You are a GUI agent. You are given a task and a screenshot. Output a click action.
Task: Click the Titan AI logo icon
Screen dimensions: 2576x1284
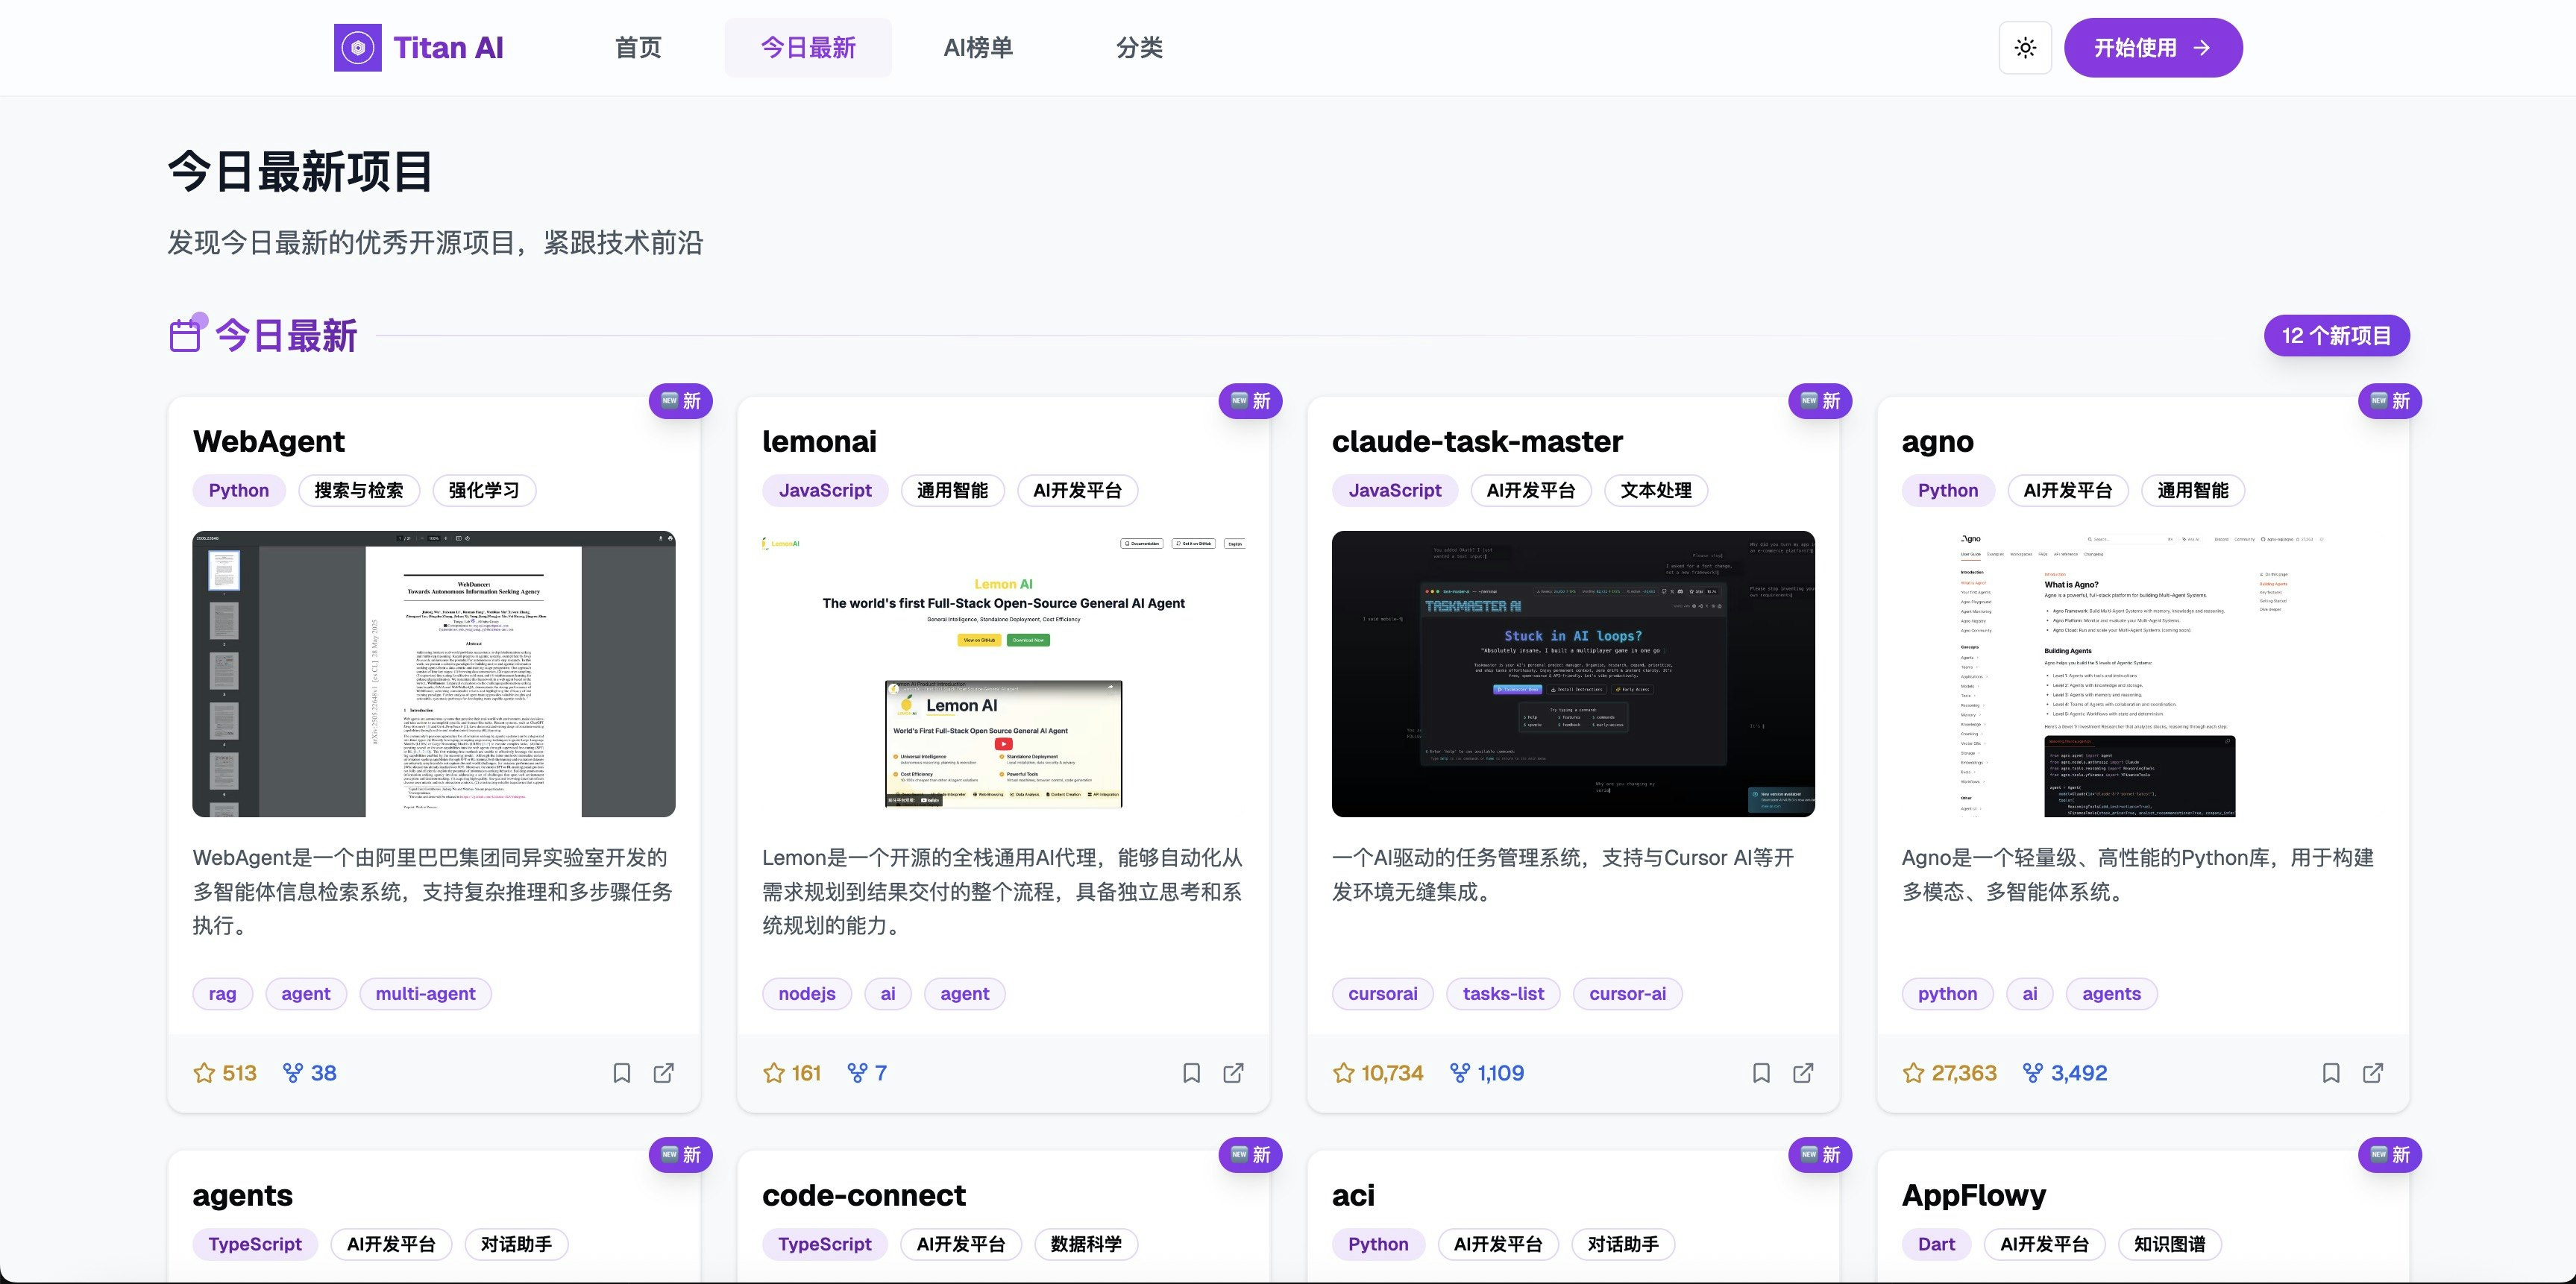[357, 47]
